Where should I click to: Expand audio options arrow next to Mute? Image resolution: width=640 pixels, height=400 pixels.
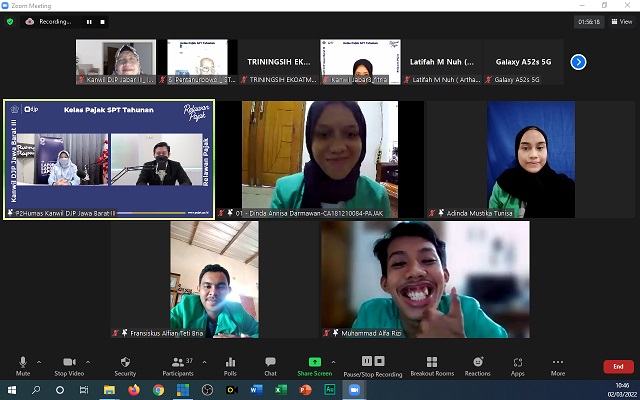tap(39, 362)
